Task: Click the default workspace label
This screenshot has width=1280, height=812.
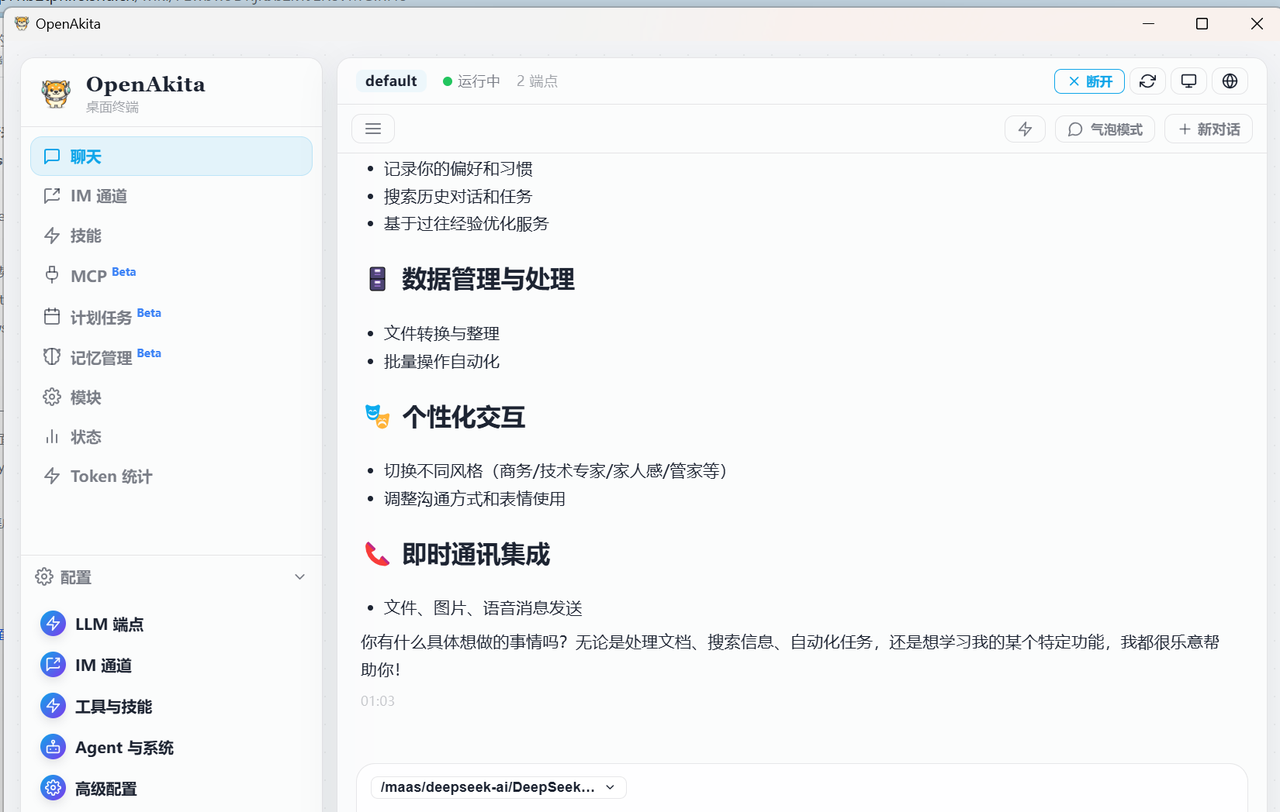Action: 391,81
